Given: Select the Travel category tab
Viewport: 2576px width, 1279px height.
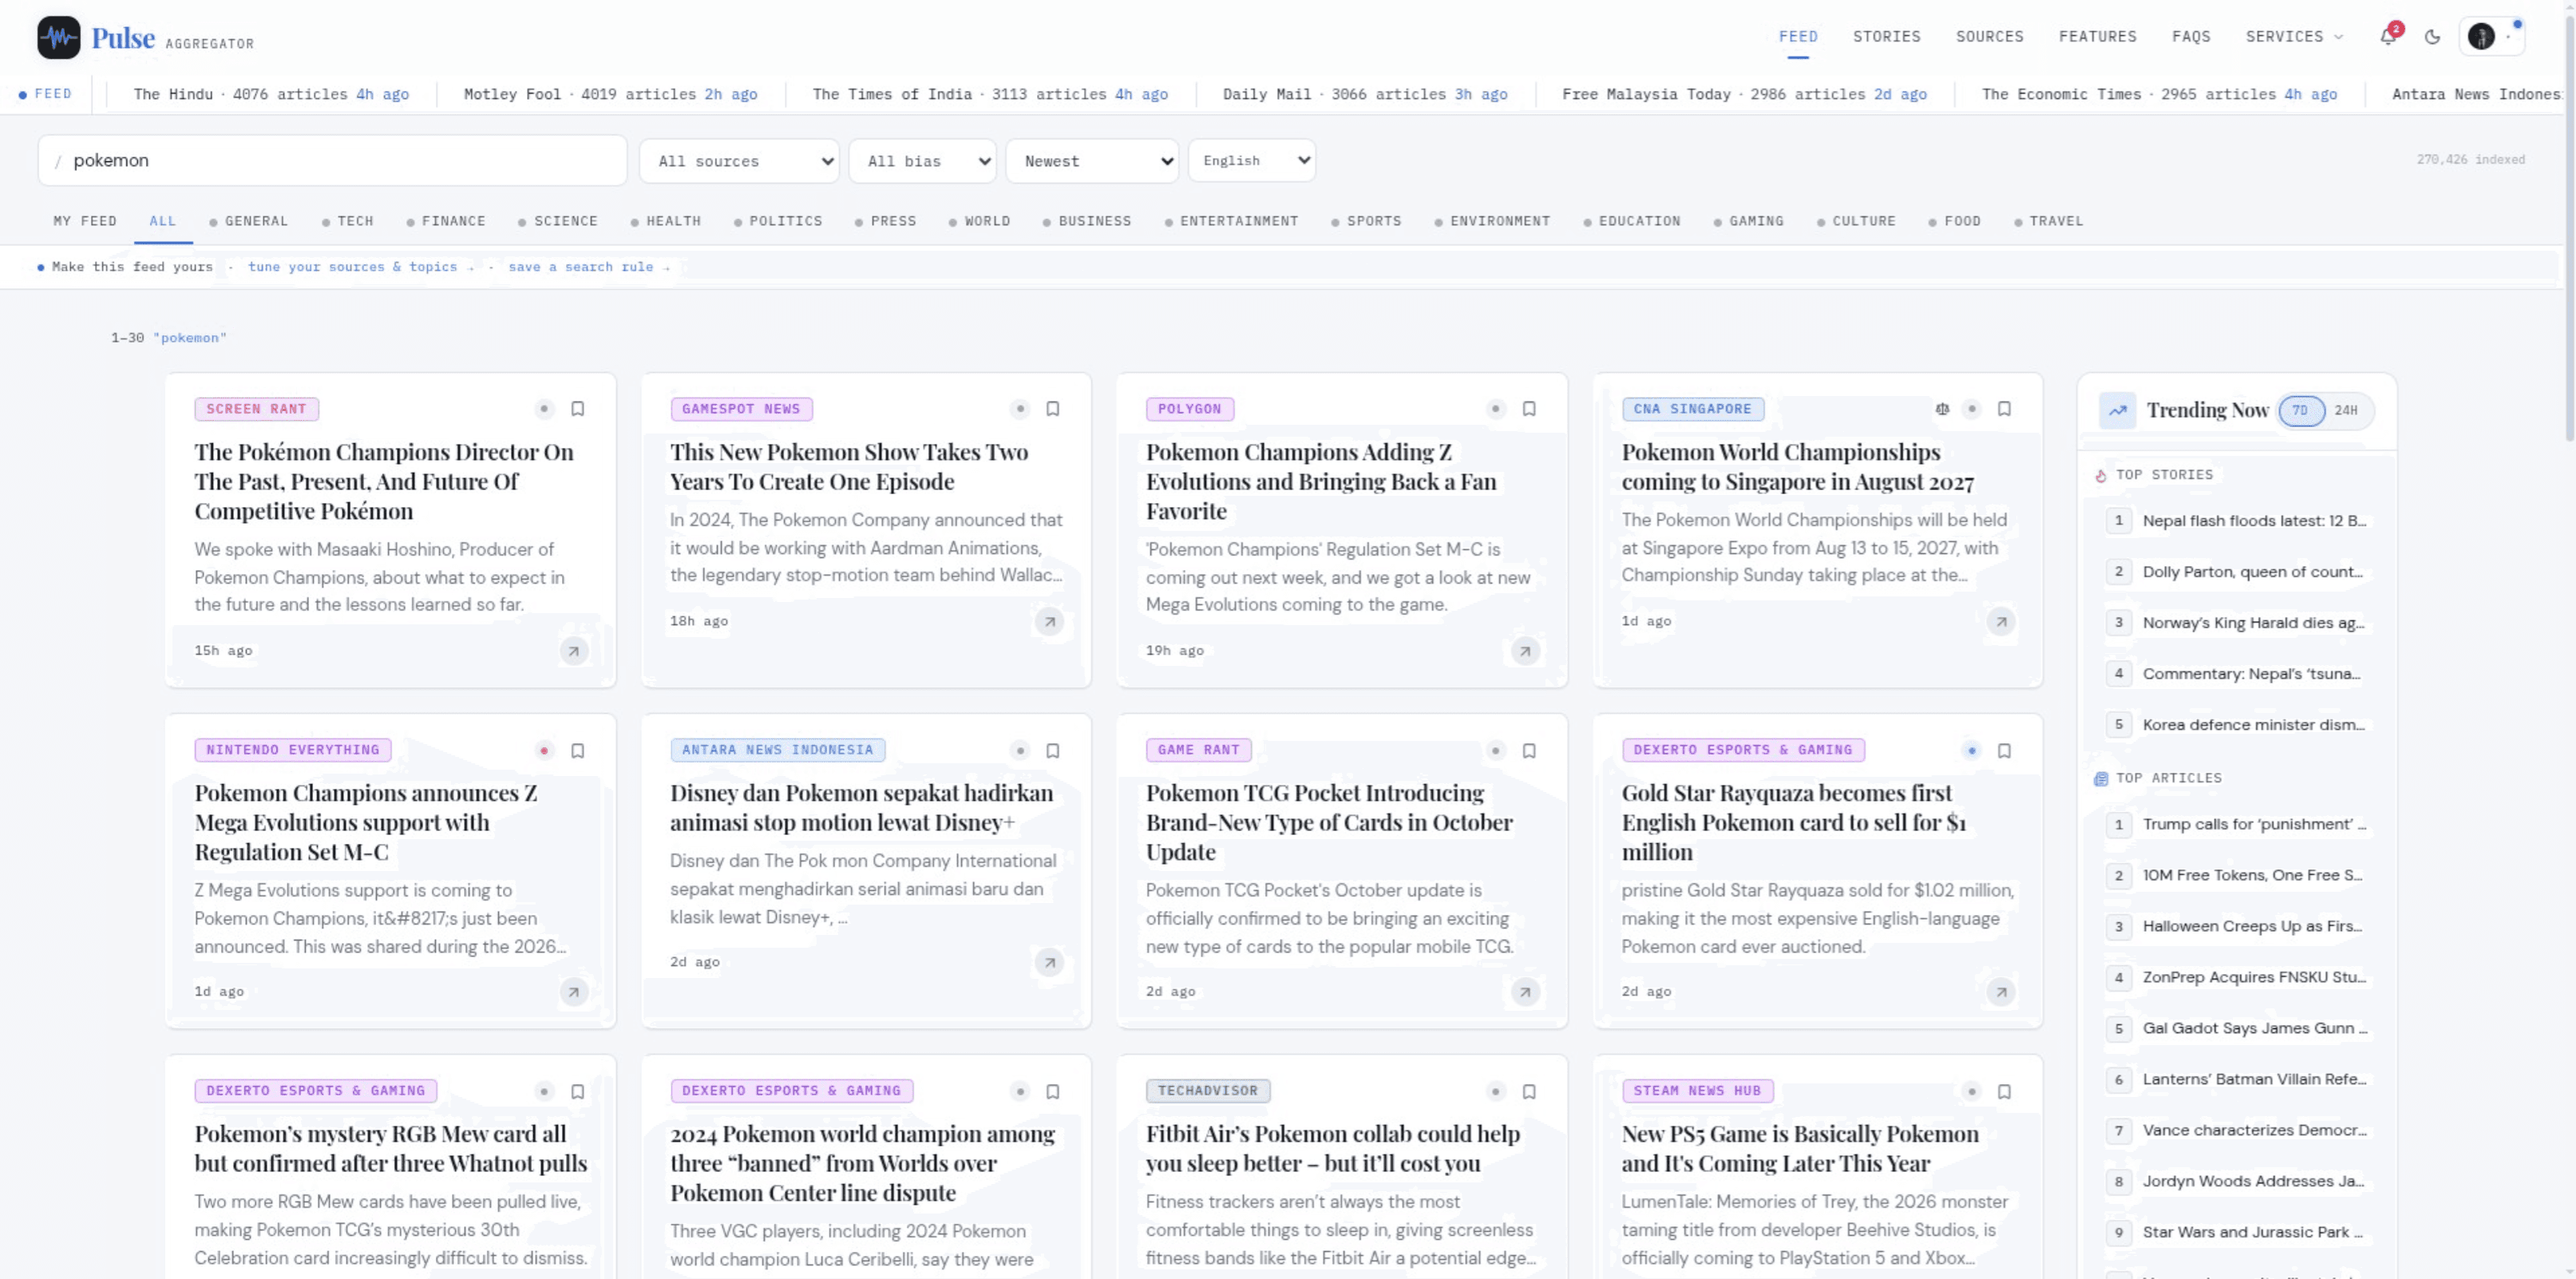Looking at the screenshot, I should click(x=2048, y=221).
